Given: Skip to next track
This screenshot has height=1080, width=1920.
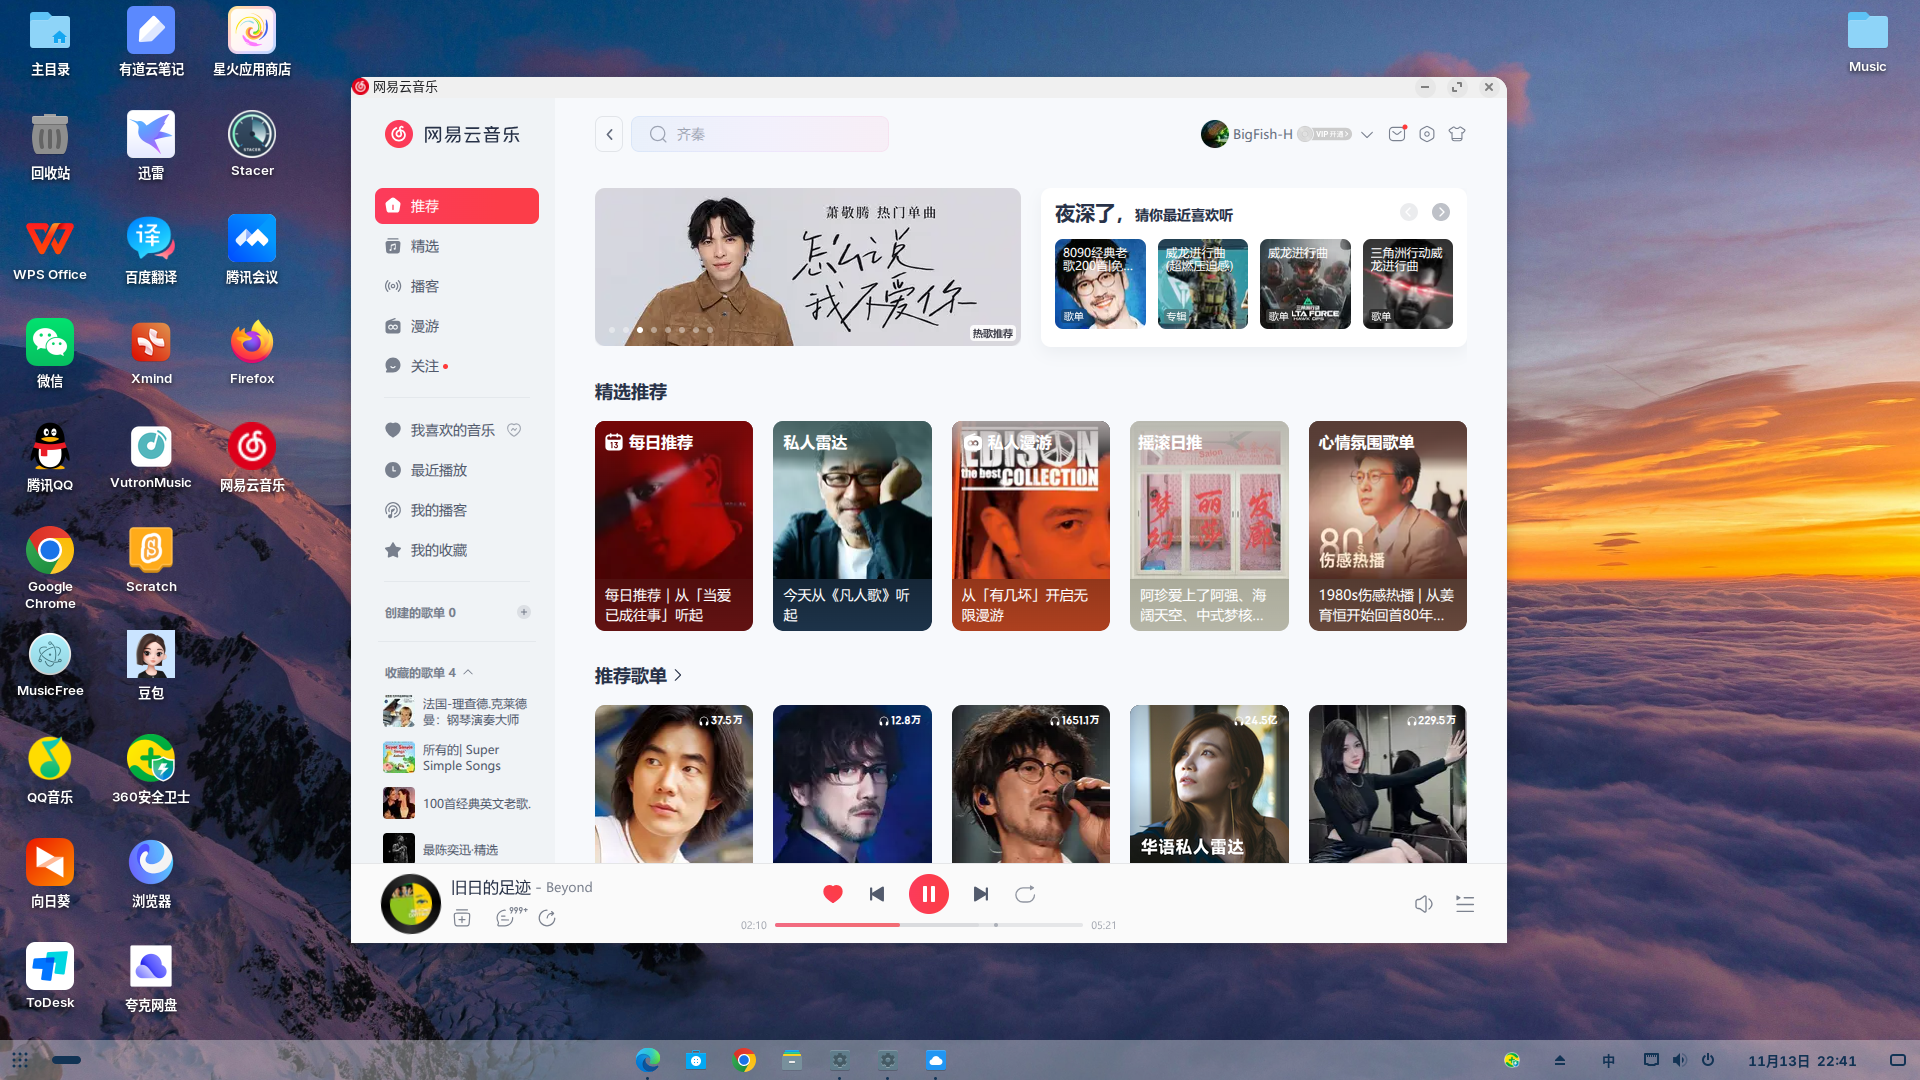Looking at the screenshot, I should point(981,894).
